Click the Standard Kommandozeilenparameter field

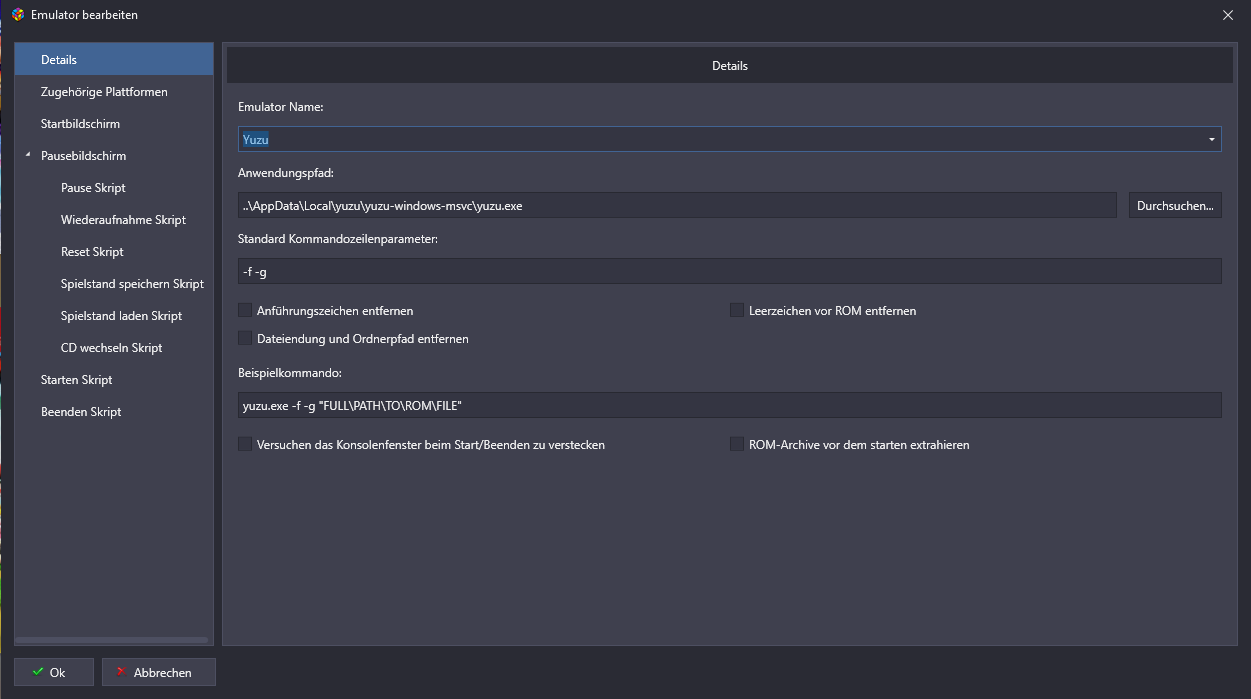click(x=730, y=271)
